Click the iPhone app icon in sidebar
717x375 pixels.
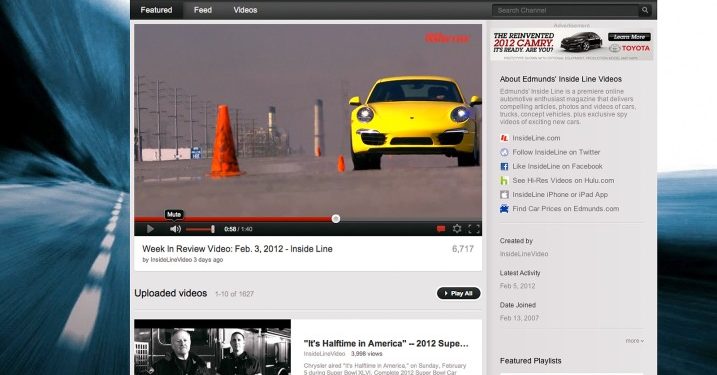coord(504,195)
